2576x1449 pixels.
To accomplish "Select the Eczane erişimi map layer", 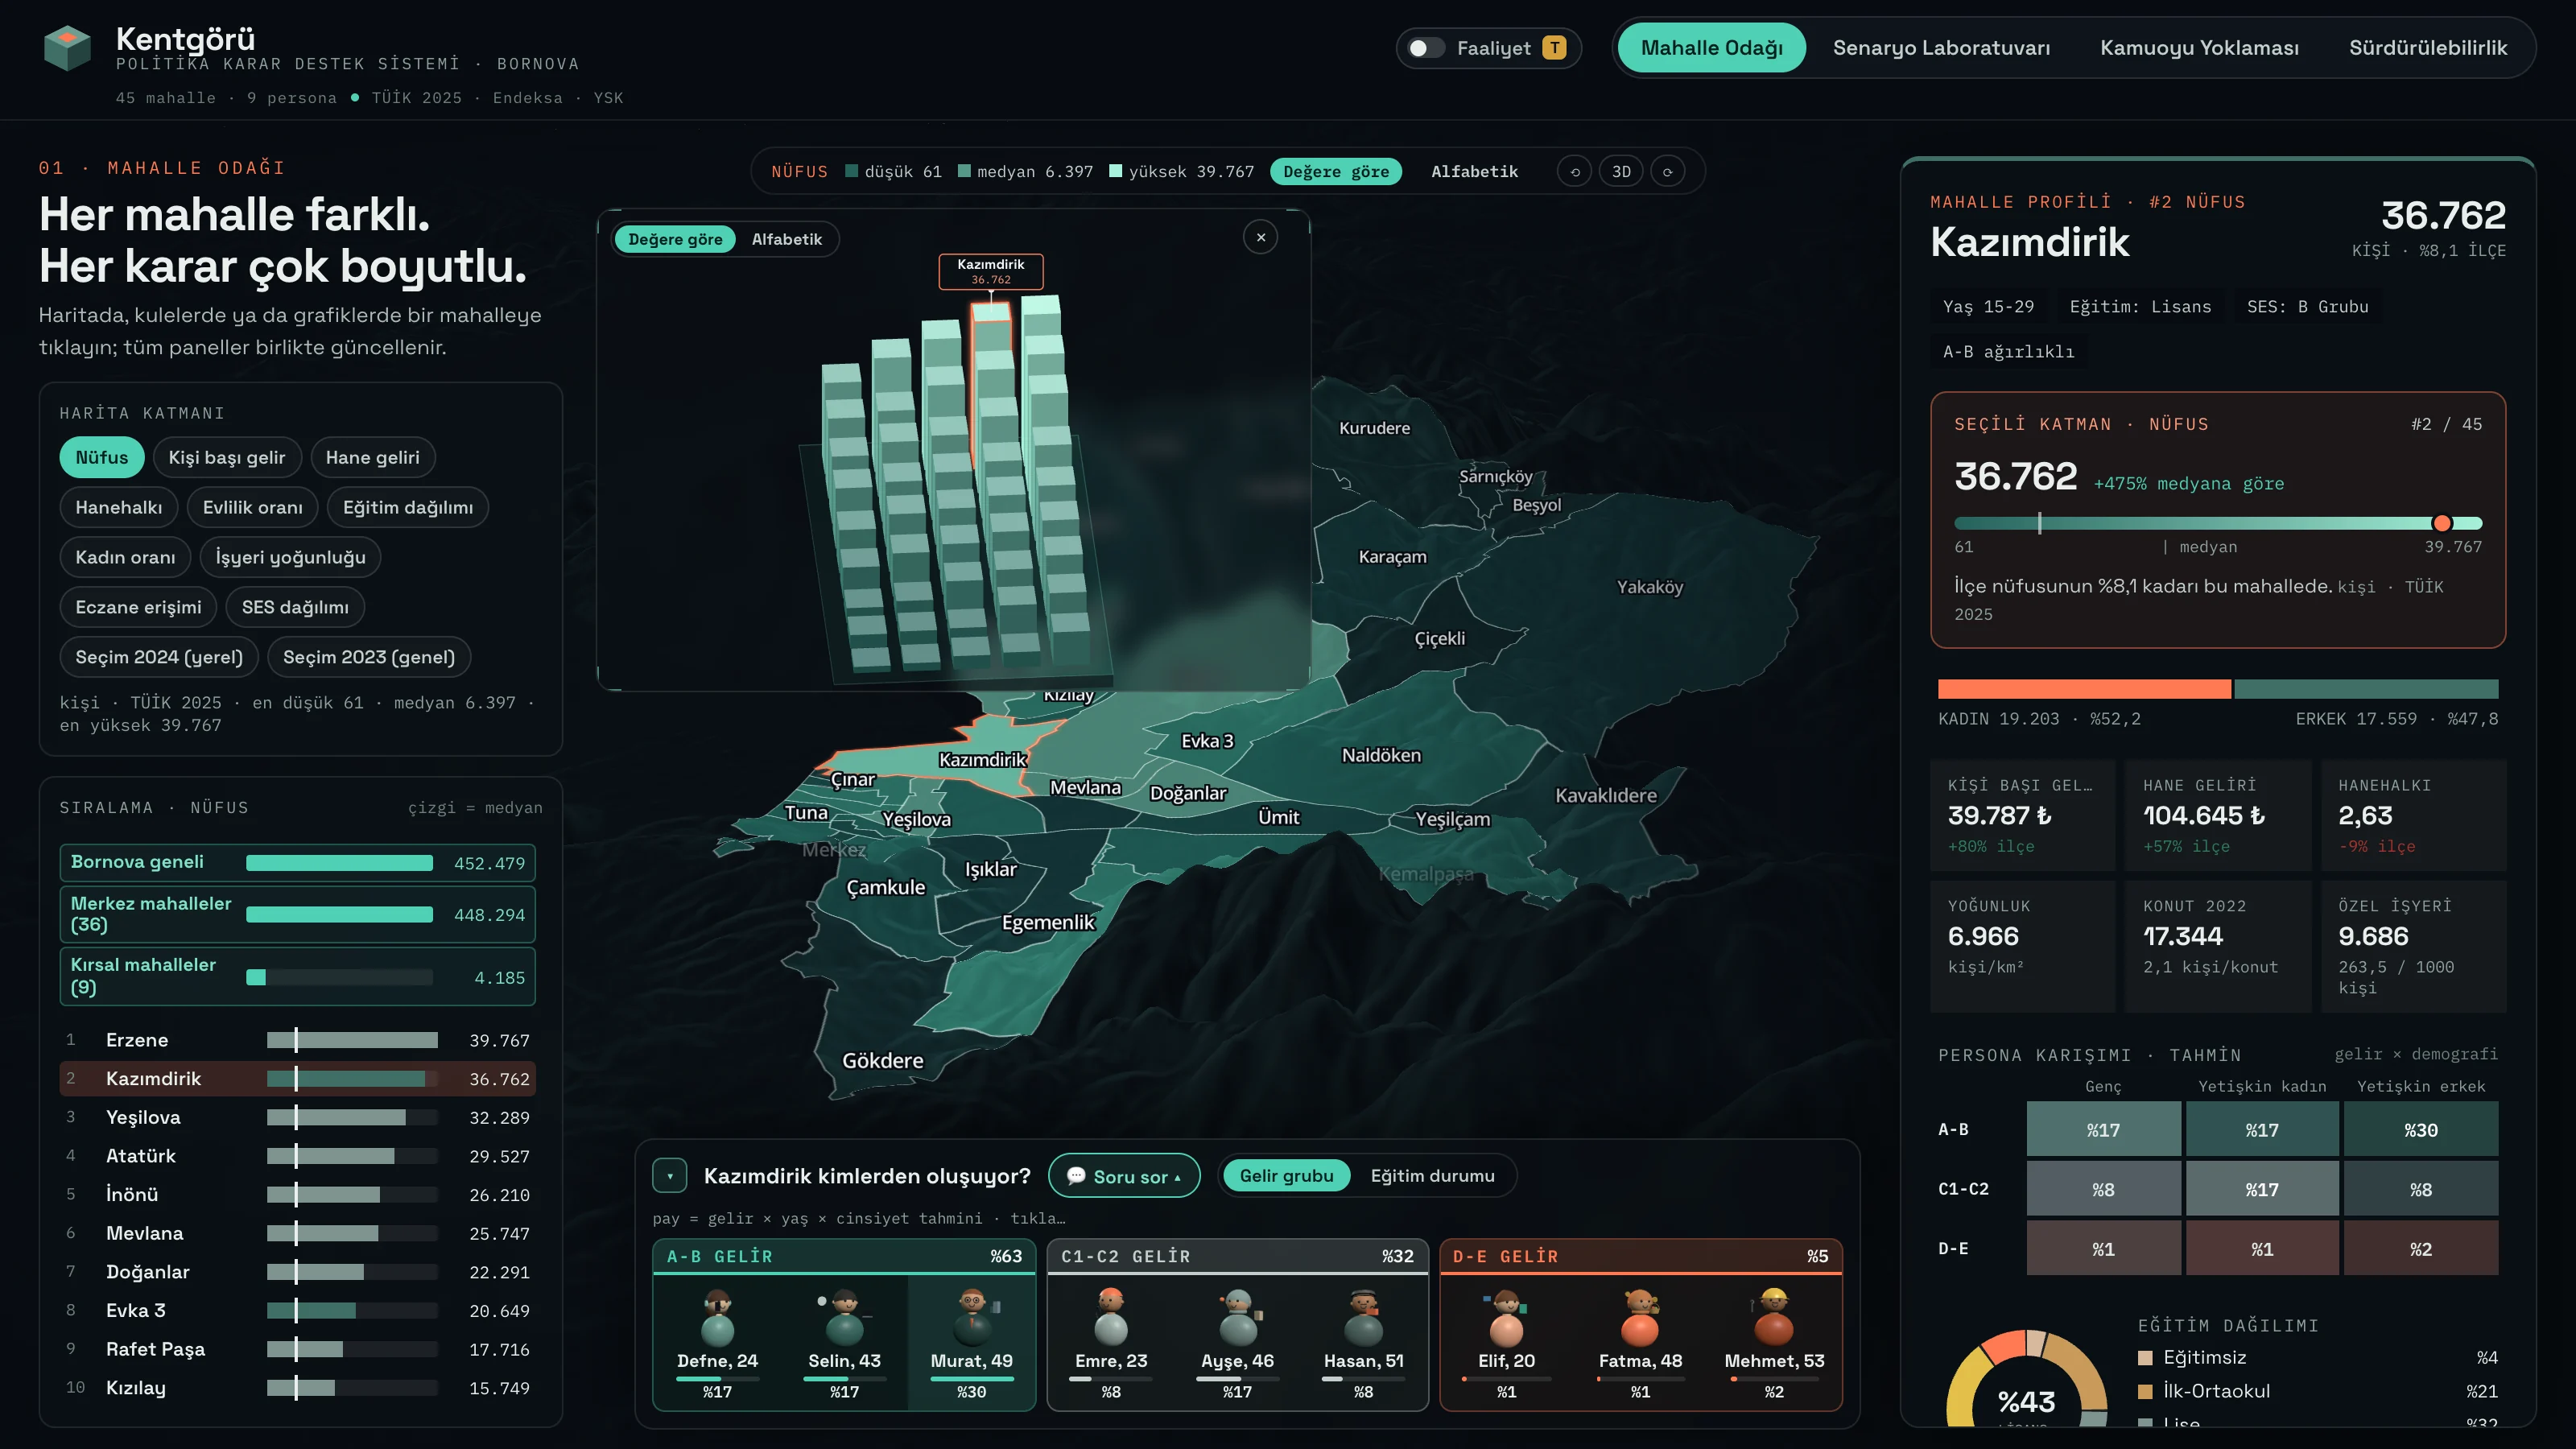I will (138, 607).
